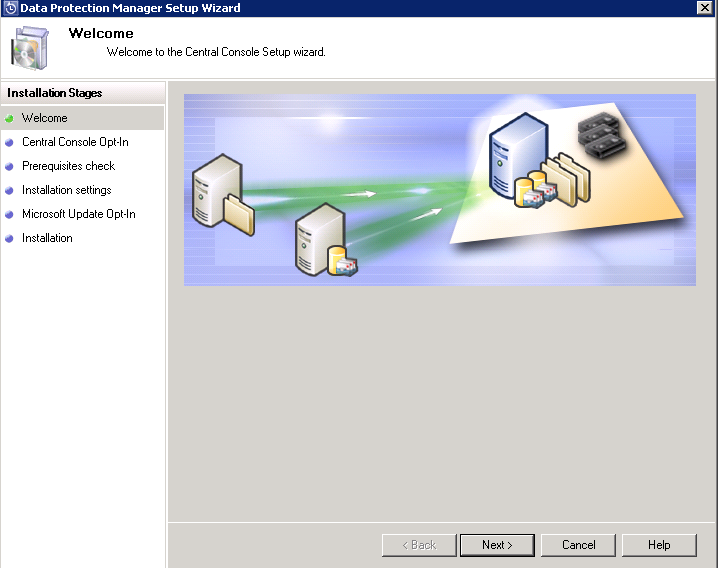Click the bullet beside Microsoft Update Opt-In
The width and height of the screenshot is (718, 568).
pyautogui.click(x=9, y=214)
